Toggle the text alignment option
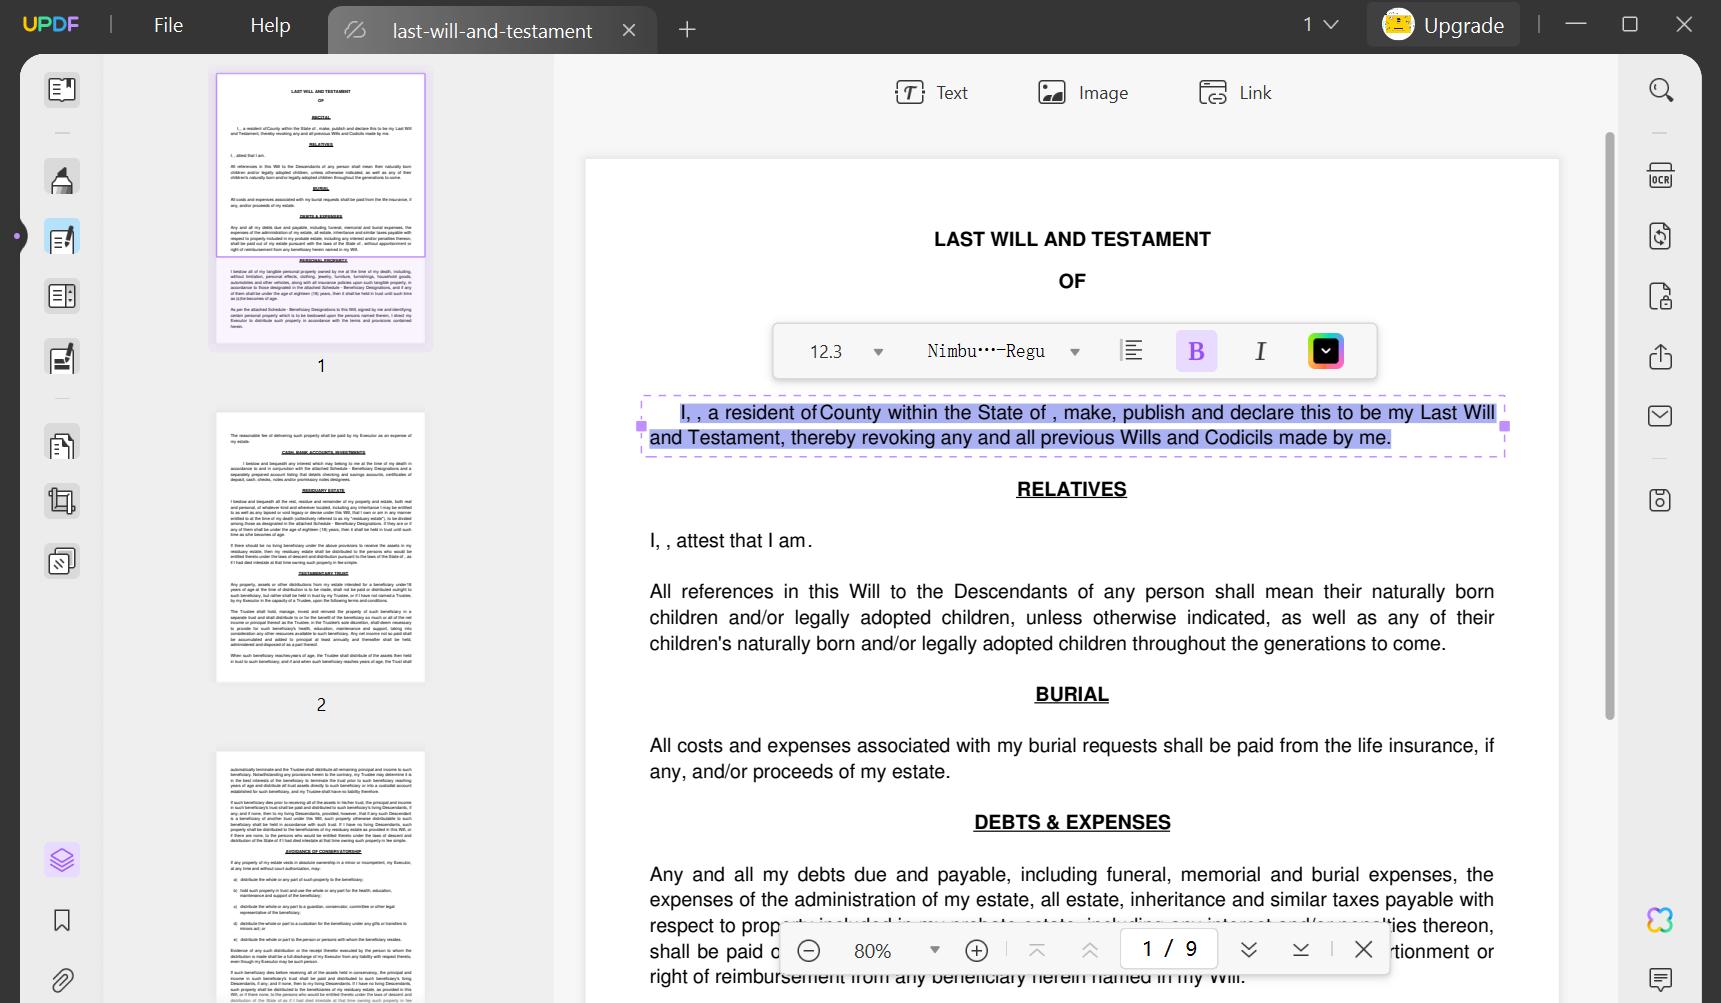 (x=1132, y=351)
